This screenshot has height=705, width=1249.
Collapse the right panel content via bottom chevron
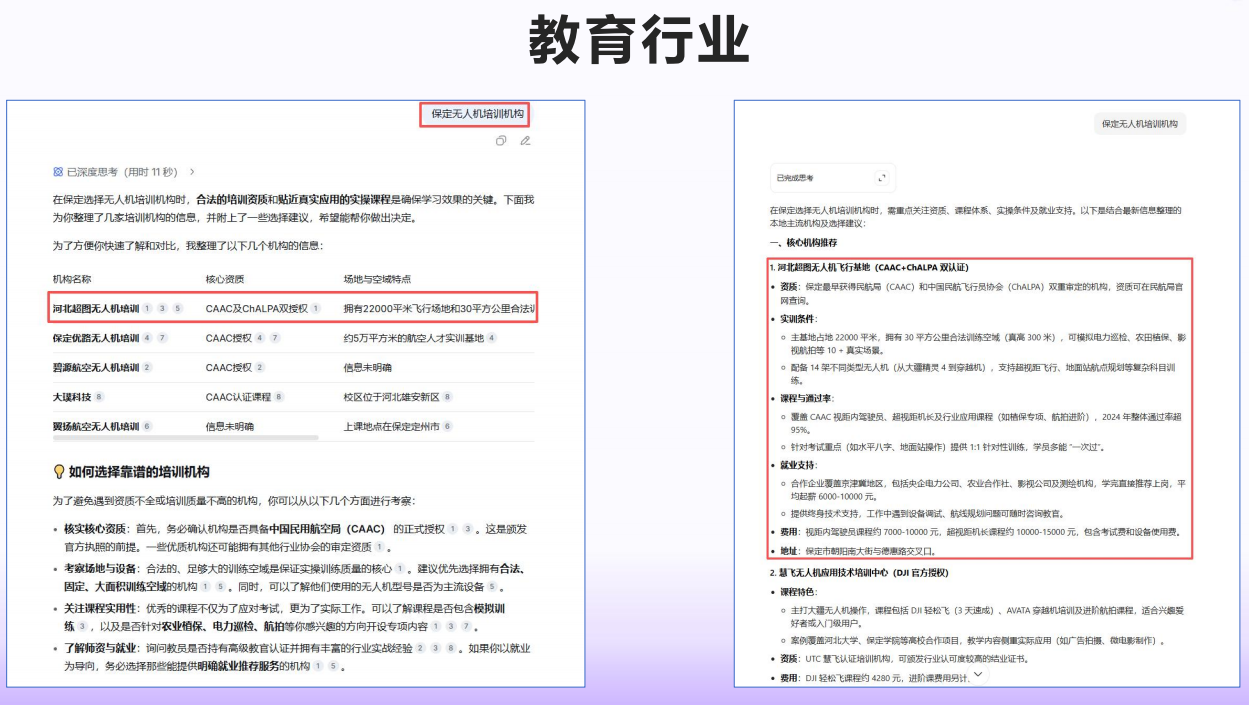point(977,675)
